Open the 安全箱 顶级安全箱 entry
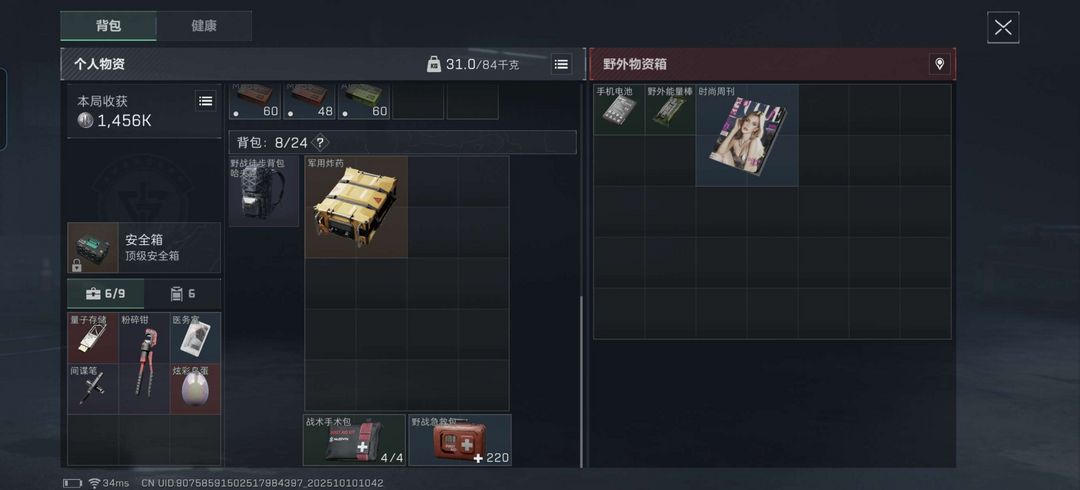This screenshot has height=490, width=1080. pyautogui.click(x=144, y=247)
